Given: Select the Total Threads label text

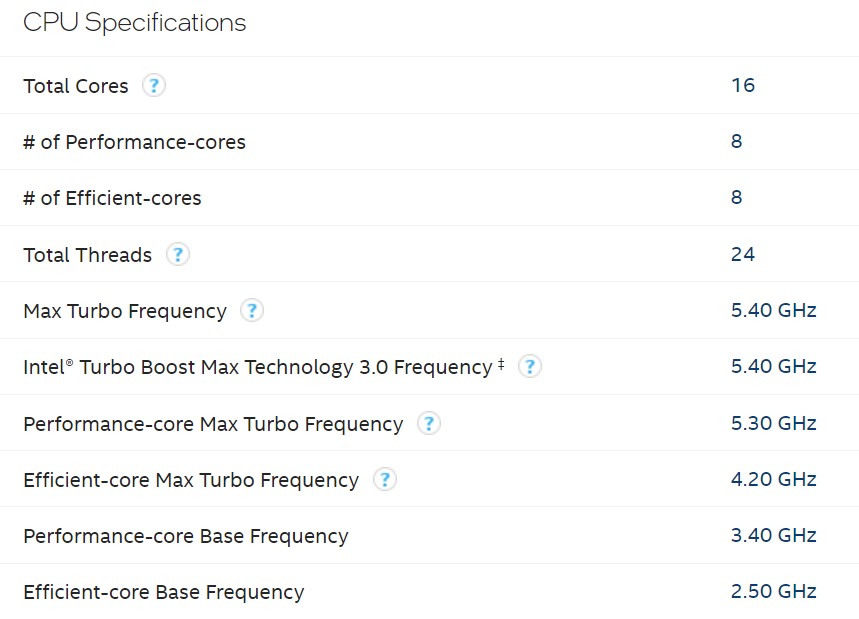Looking at the screenshot, I should (x=88, y=255).
